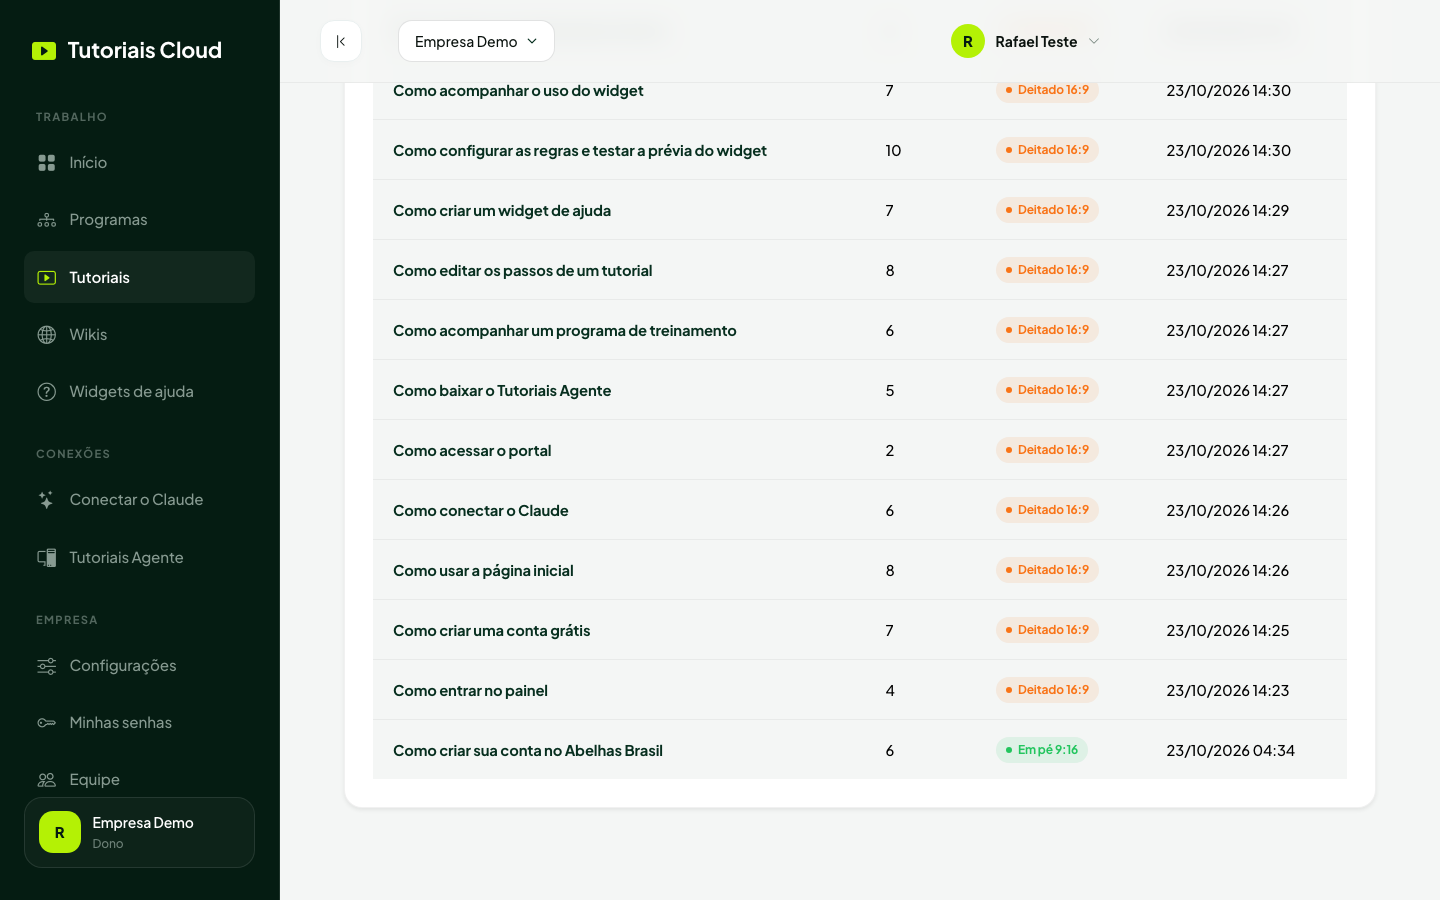This screenshot has width=1440, height=900.
Task: Click the Widgets de ajuda question icon
Action: click(47, 392)
